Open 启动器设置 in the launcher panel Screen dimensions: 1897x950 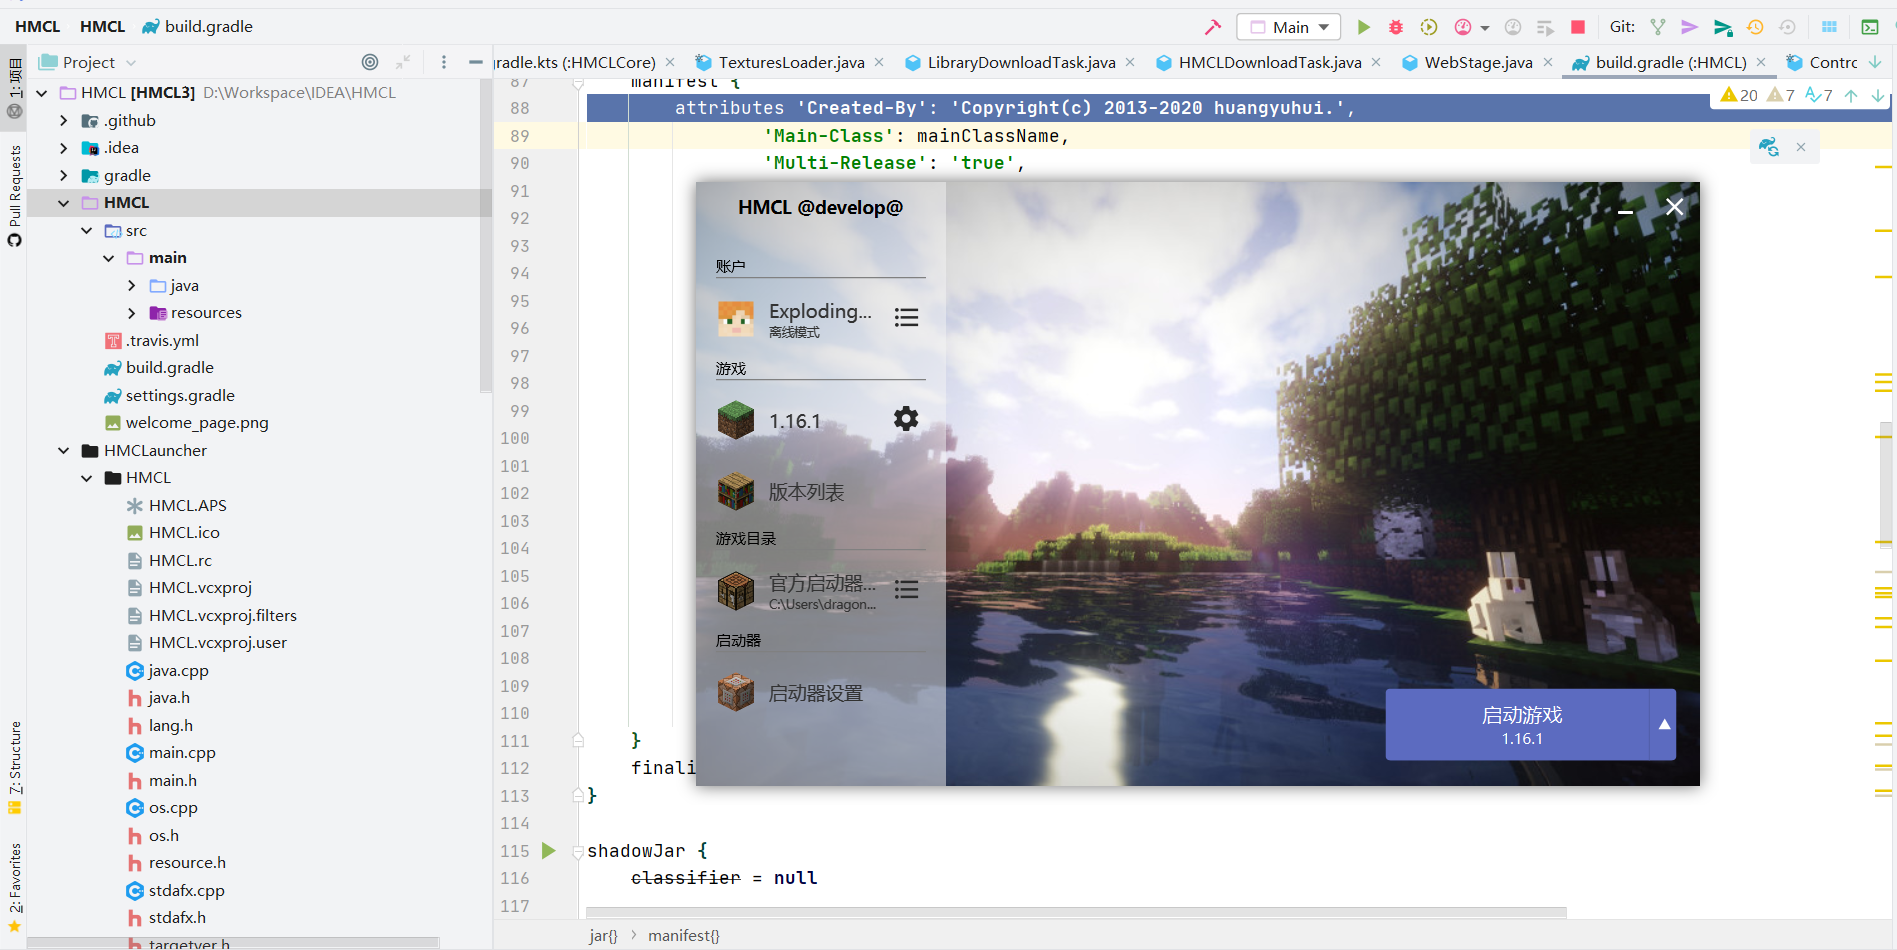pos(815,692)
